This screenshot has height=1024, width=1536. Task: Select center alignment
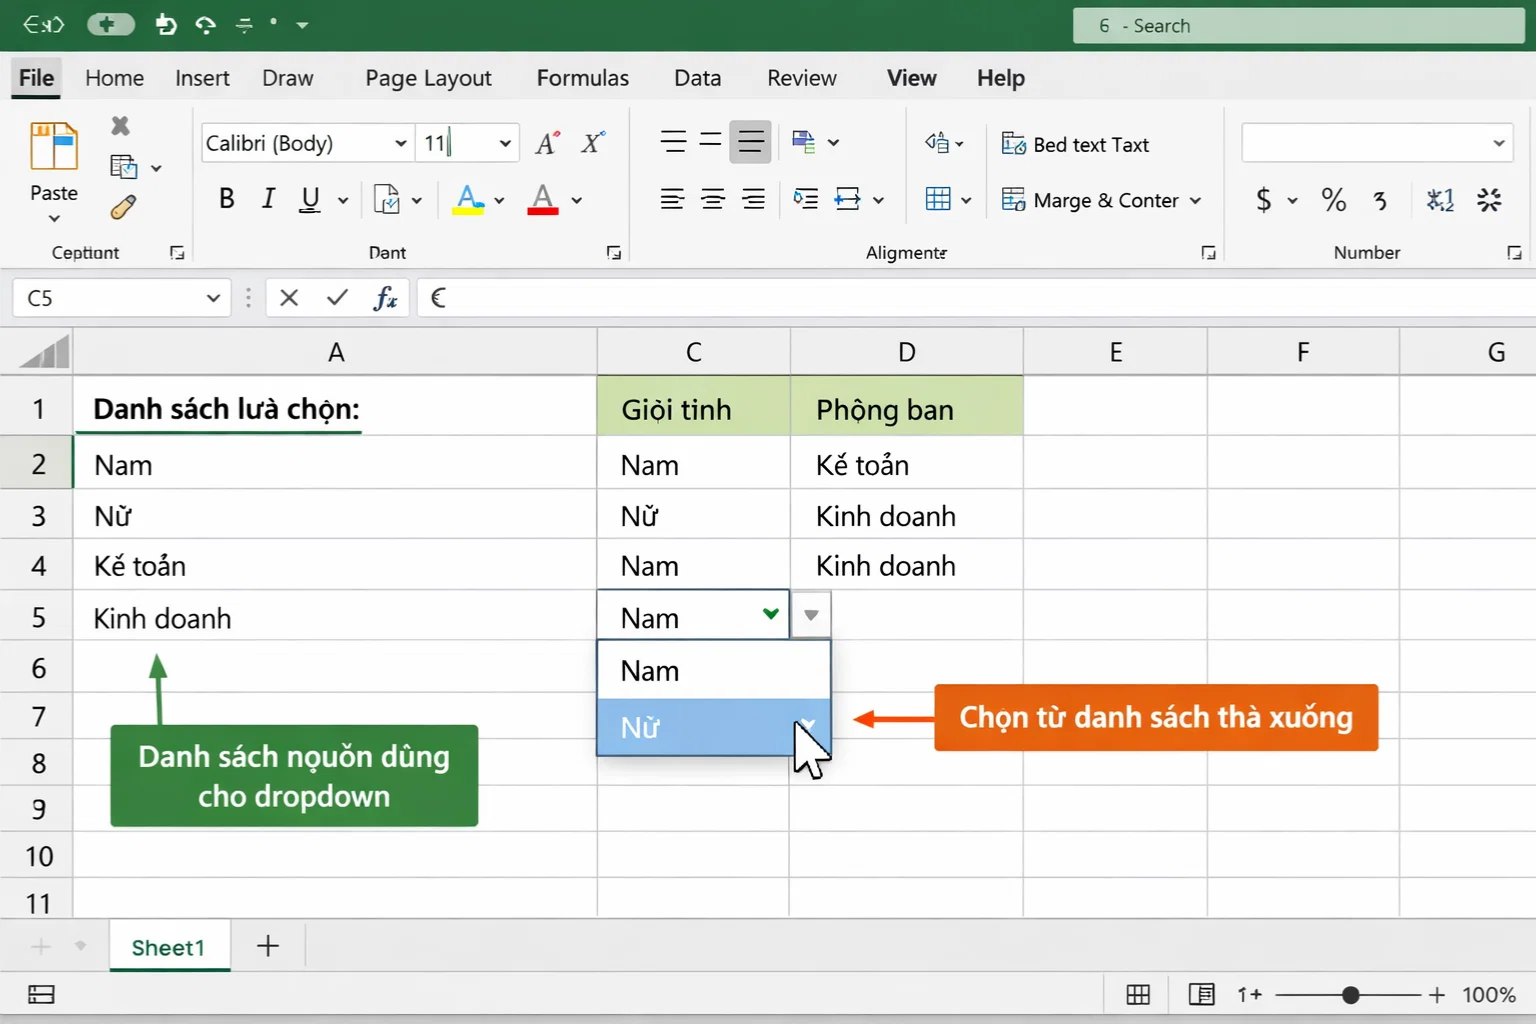712,199
